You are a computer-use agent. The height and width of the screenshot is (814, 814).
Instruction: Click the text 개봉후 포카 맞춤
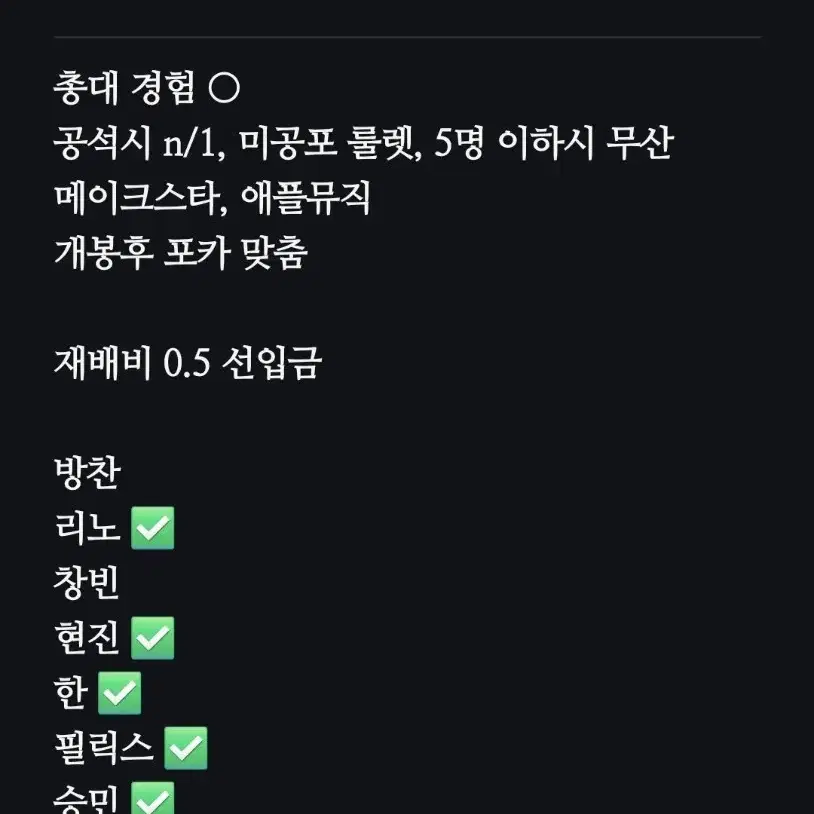[x=181, y=253]
